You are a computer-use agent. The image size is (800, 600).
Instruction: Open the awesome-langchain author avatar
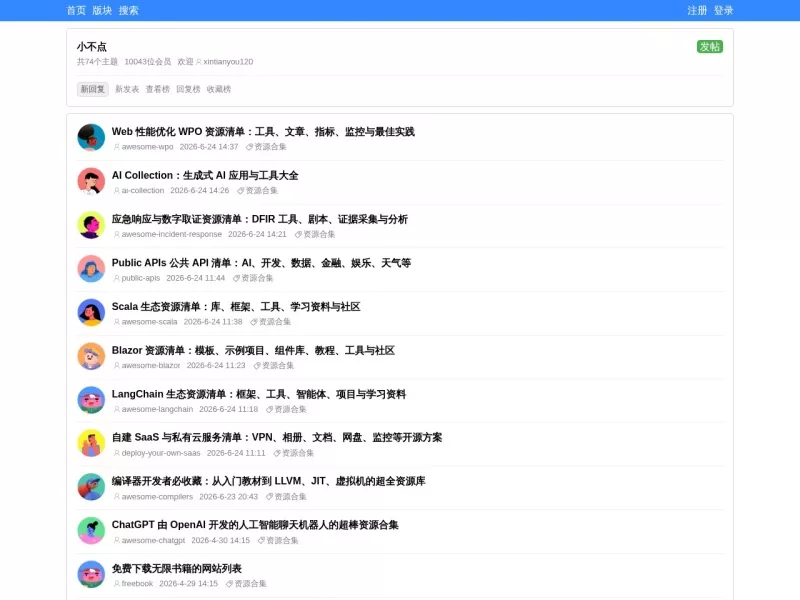[91, 400]
